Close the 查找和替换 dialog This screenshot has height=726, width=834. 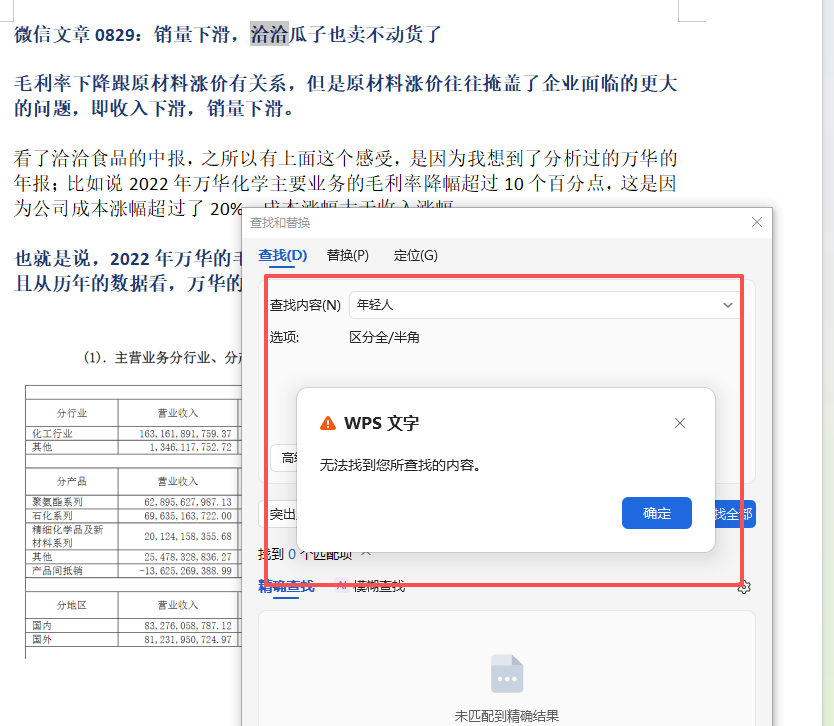(x=756, y=222)
